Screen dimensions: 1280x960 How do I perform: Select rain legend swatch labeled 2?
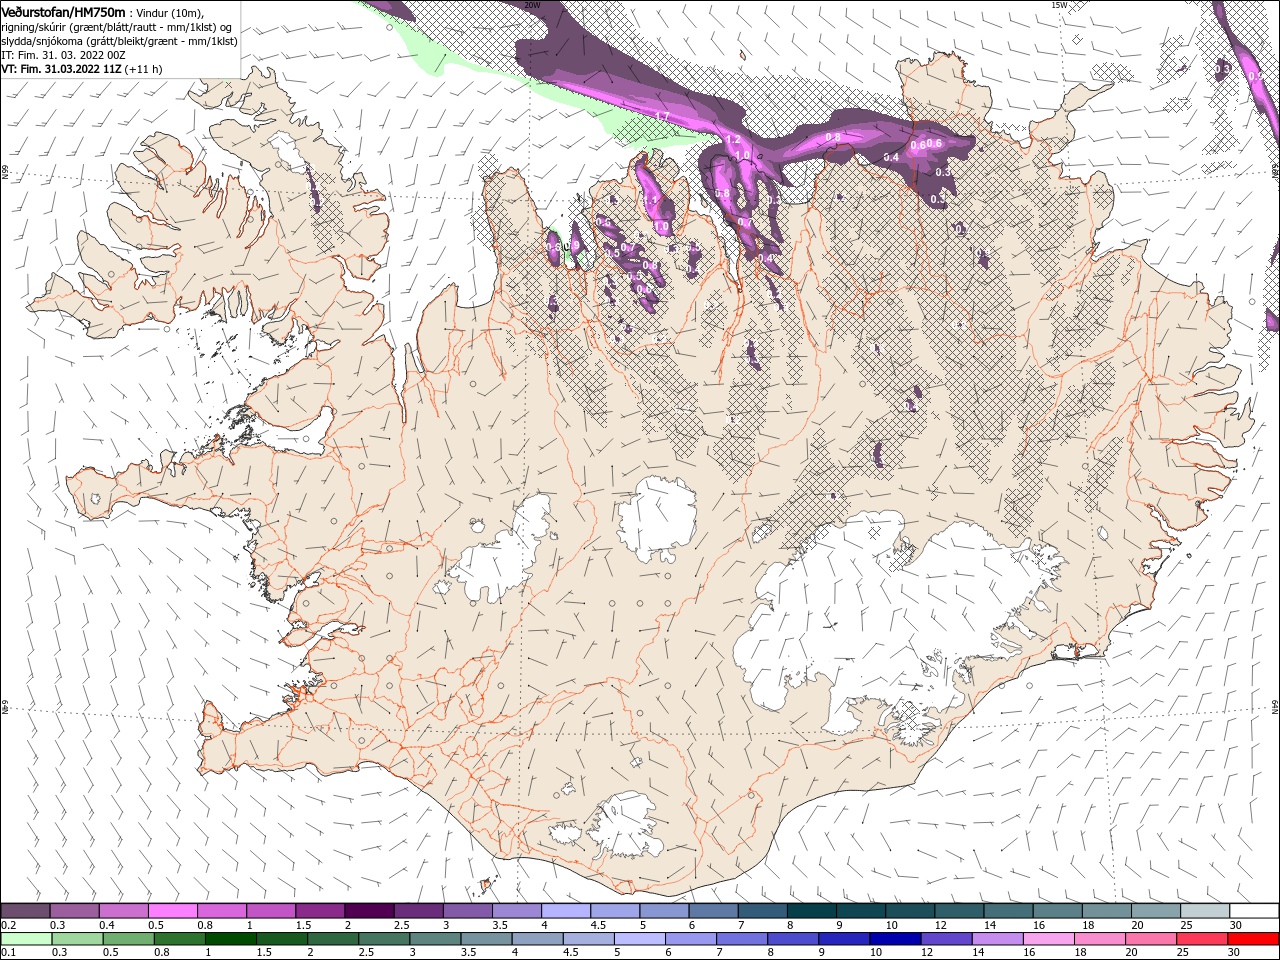[x=333, y=939]
